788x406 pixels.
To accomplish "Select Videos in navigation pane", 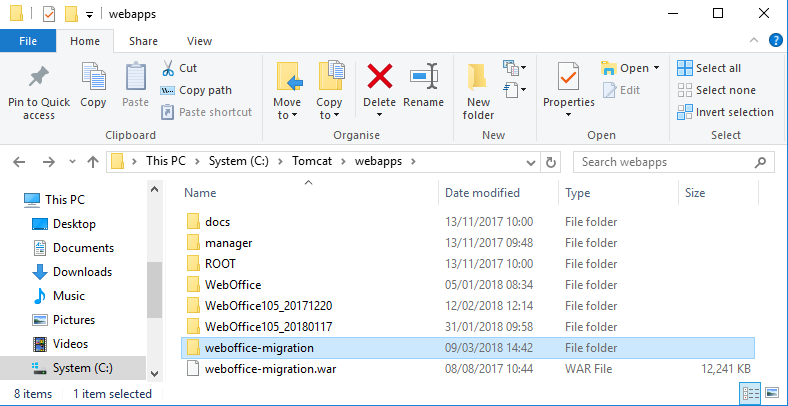I will [x=60, y=344].
